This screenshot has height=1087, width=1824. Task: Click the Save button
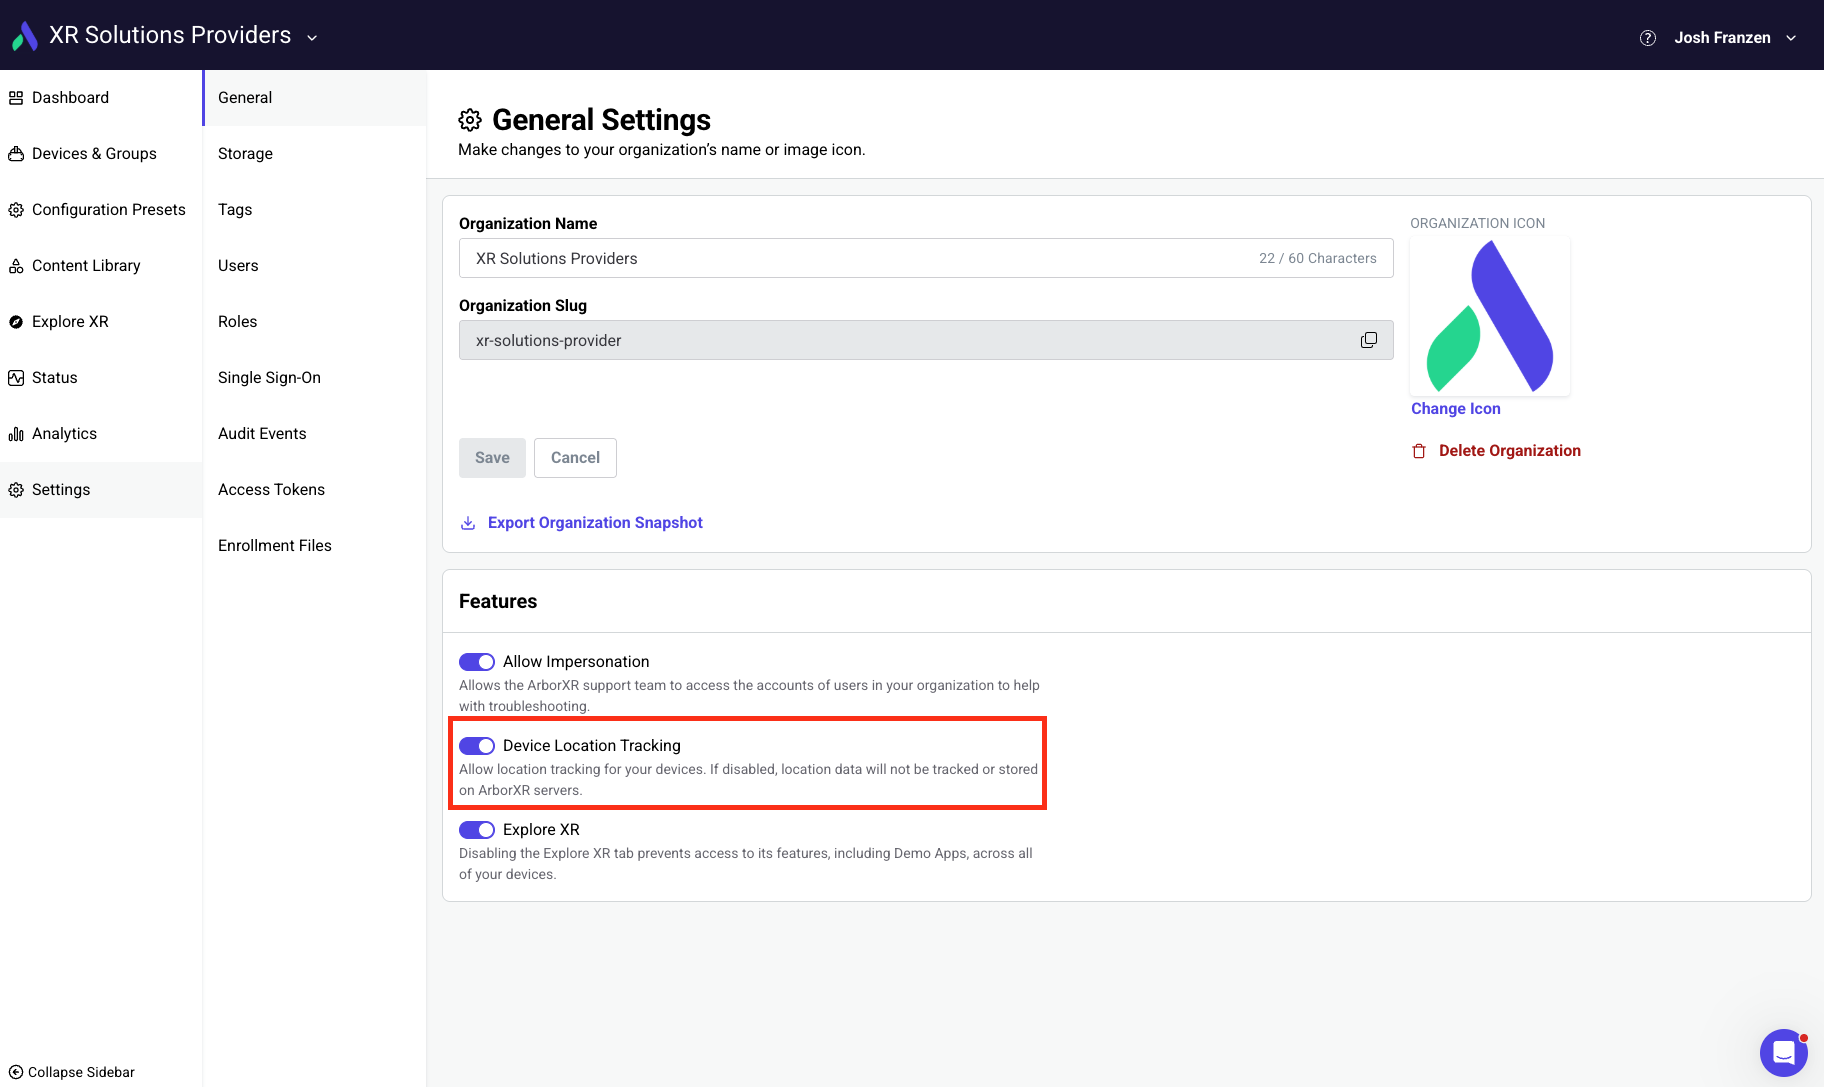[492, 458]
